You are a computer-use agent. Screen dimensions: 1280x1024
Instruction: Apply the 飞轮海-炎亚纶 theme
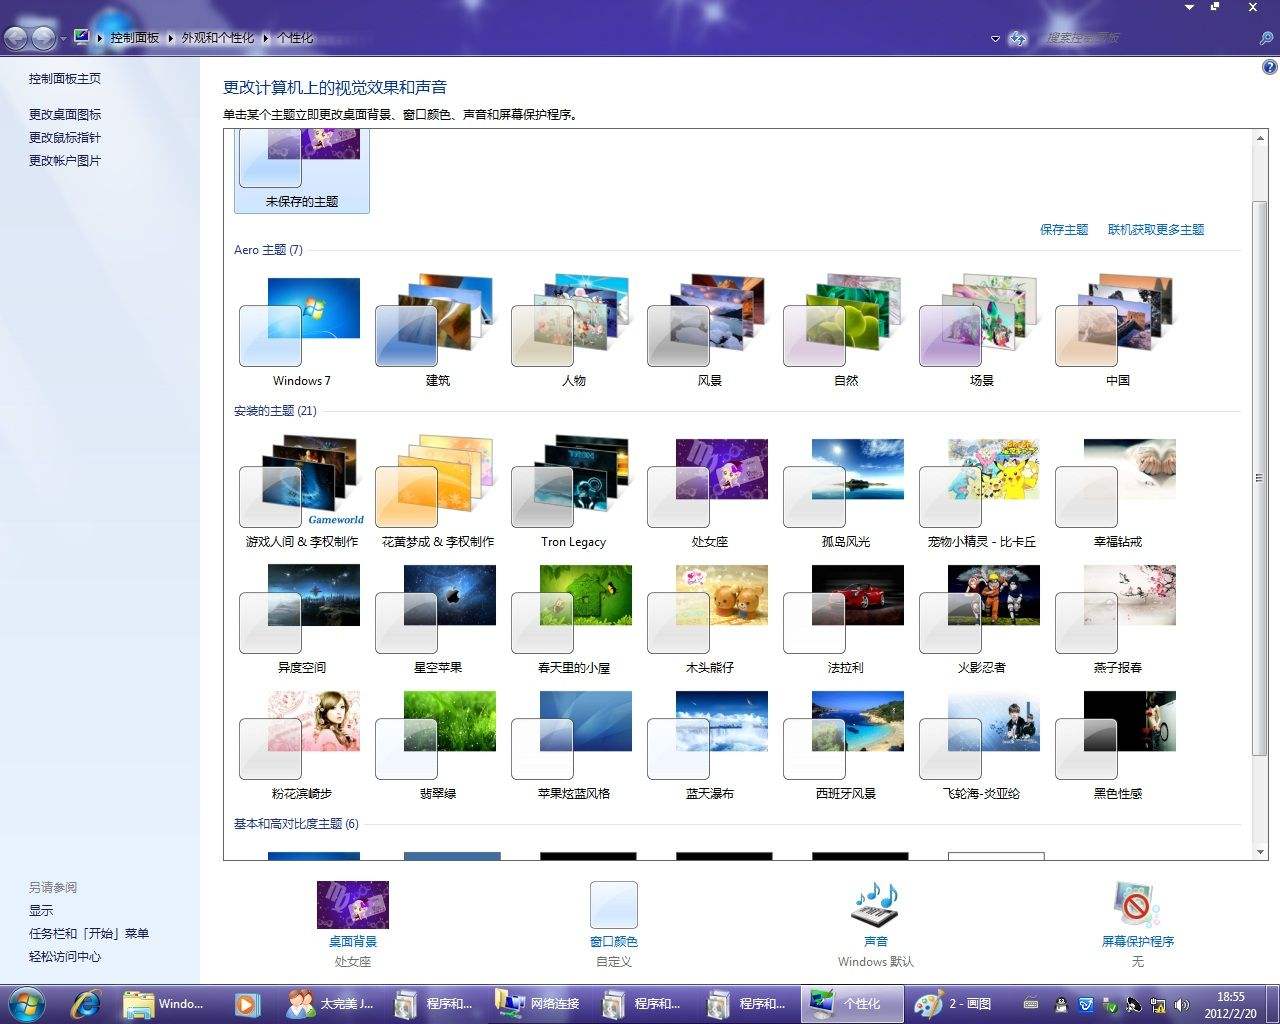pyautogui.click(x=981, y=744)
